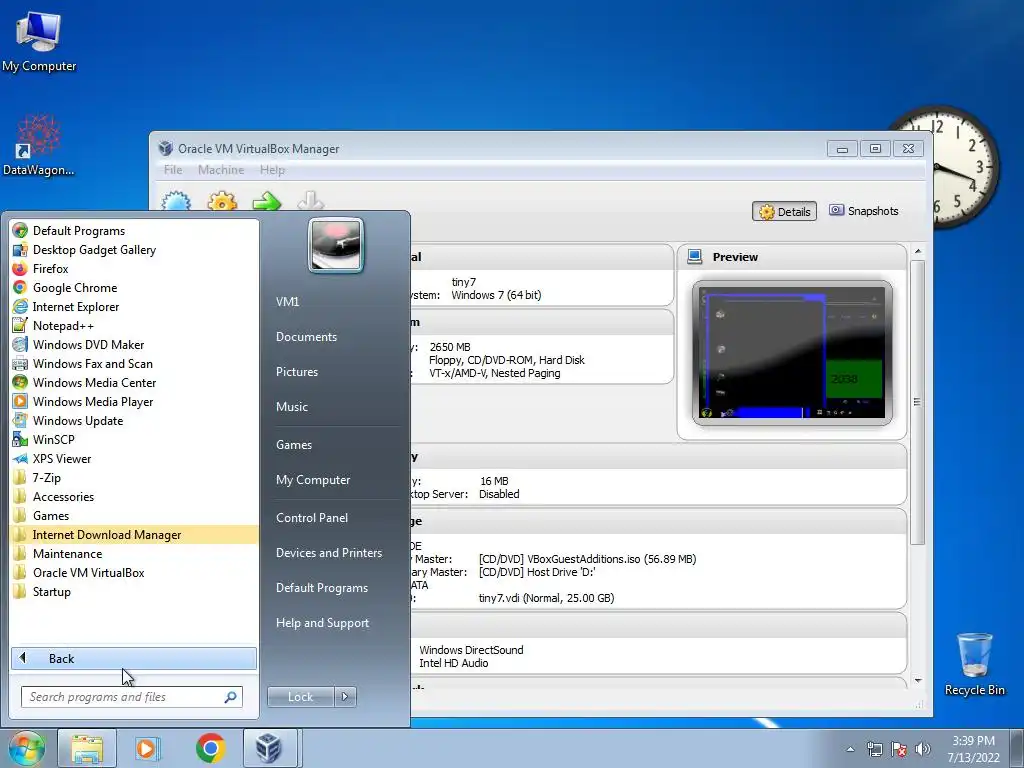Image resolution: width=1024 pixels, height=768 pixels.
Task: Click the Discard down-arrow toolbar icon in VirtualBox
Action: (311, 200)
